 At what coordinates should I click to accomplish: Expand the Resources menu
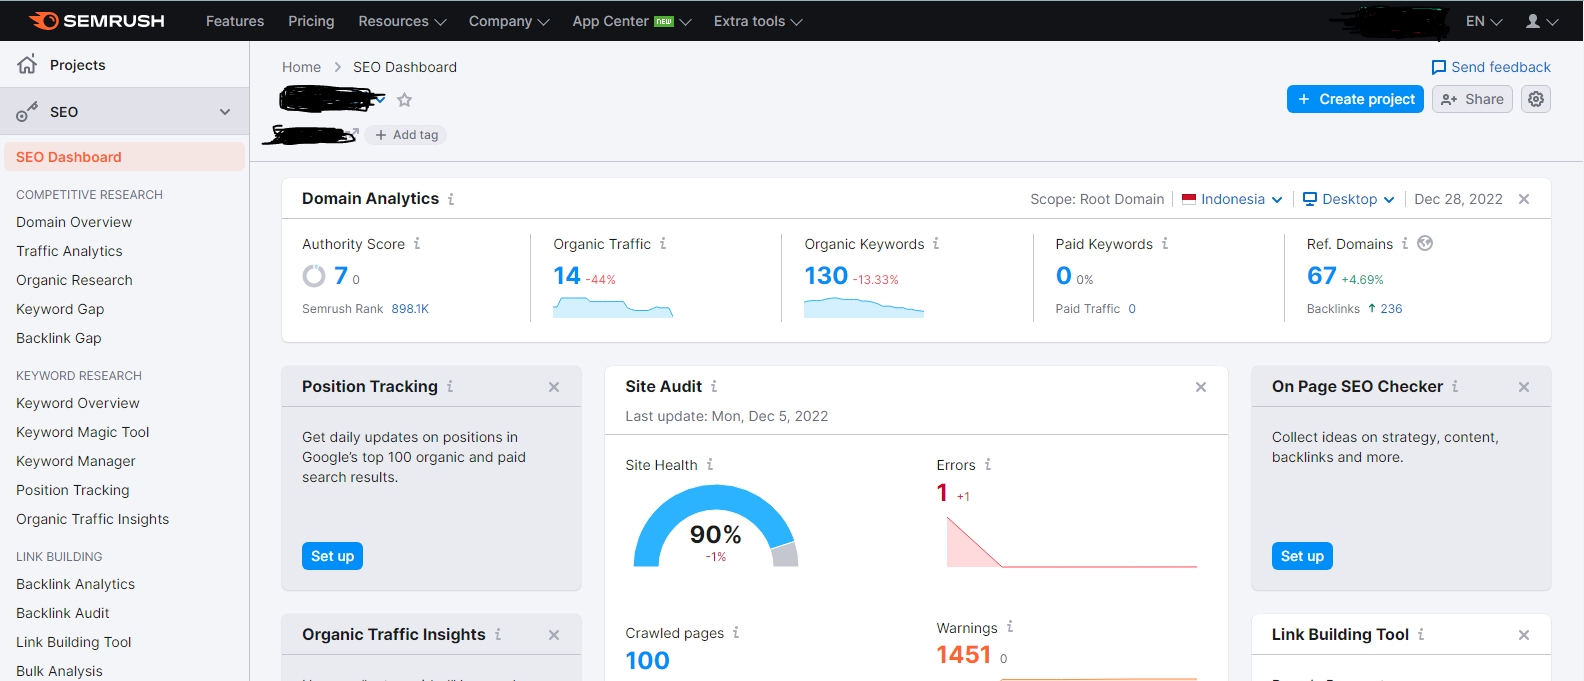(x=402, y=21)
